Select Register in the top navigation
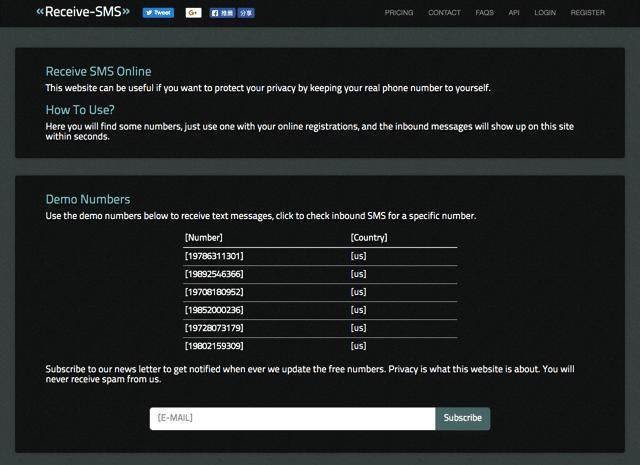The height and width of the screenshot is (465, 640). 588,13
